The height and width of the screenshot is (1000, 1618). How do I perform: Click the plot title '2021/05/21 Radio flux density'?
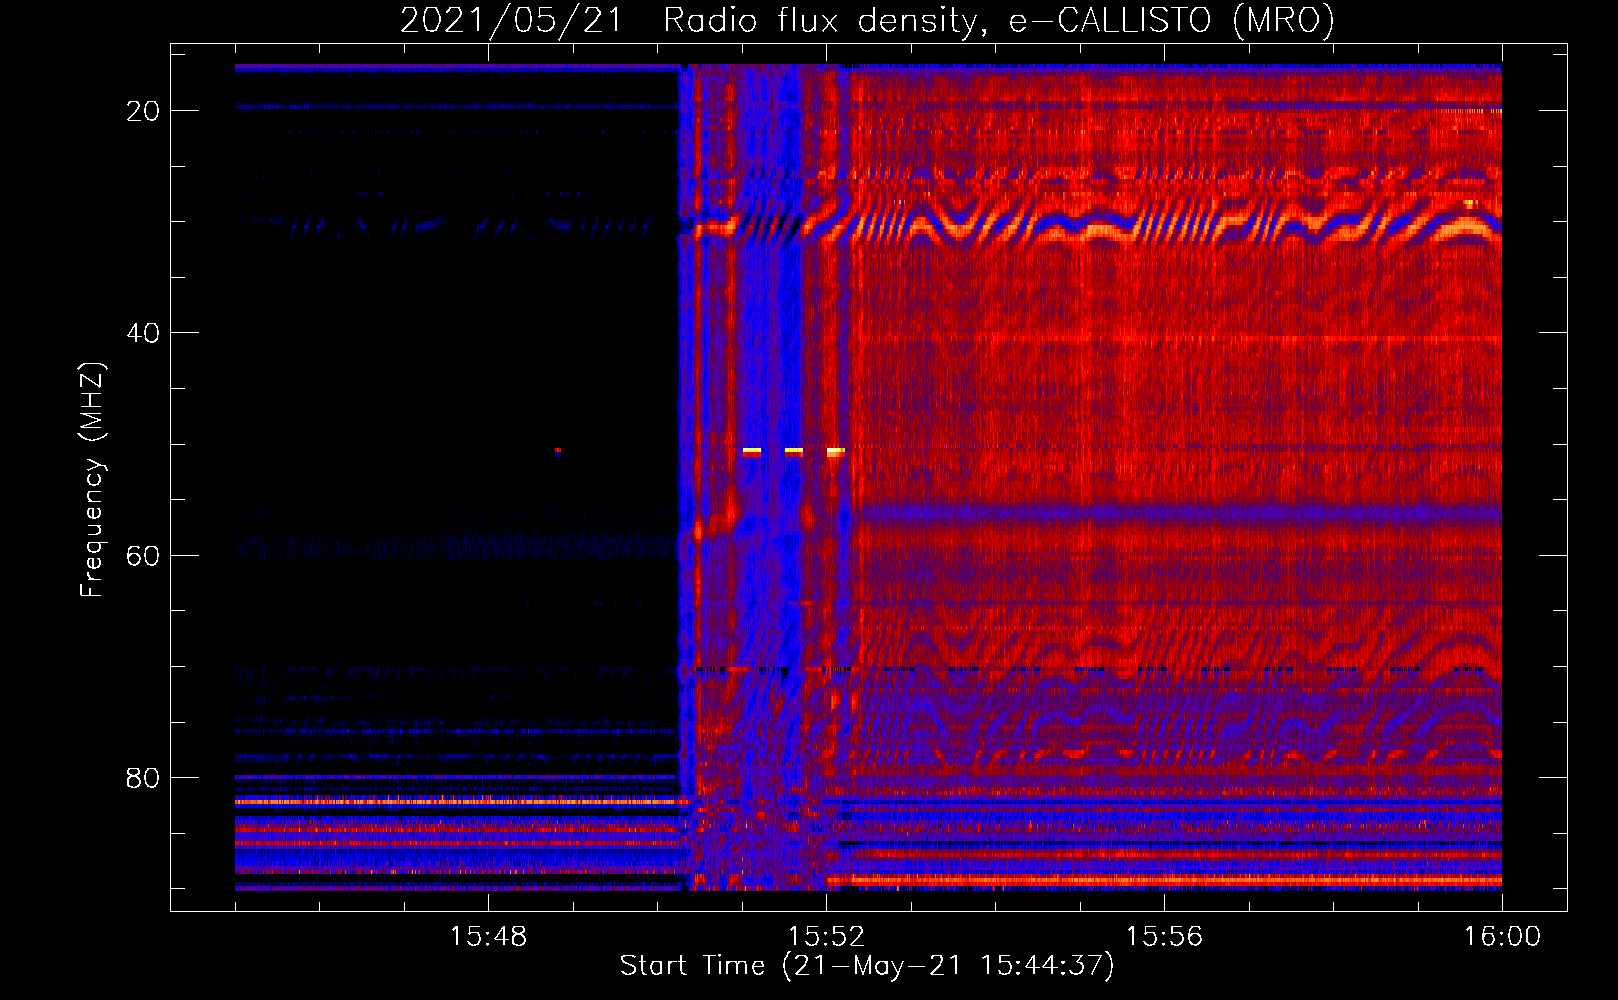pos(867,20)
